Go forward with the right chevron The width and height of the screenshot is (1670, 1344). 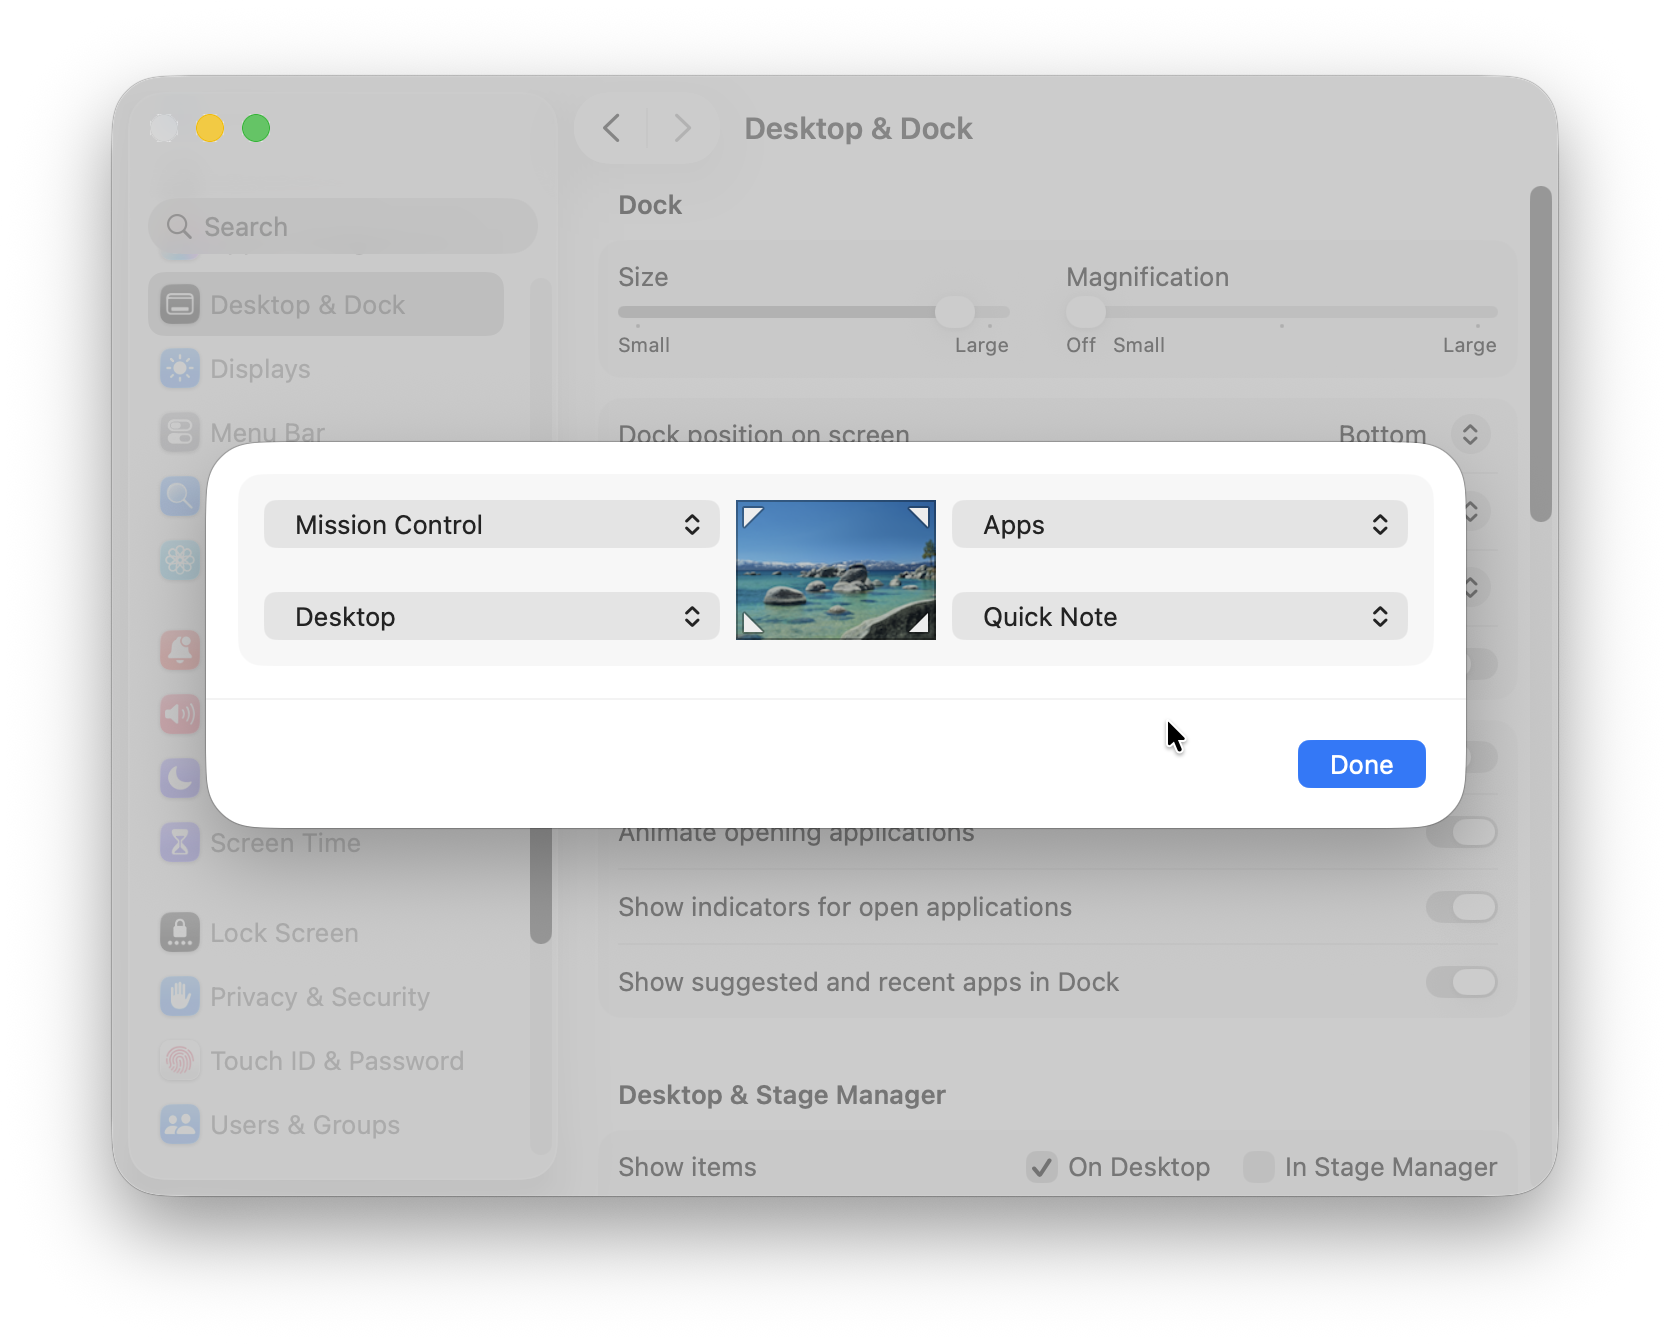pyautogui.click(x=682, y=128)
